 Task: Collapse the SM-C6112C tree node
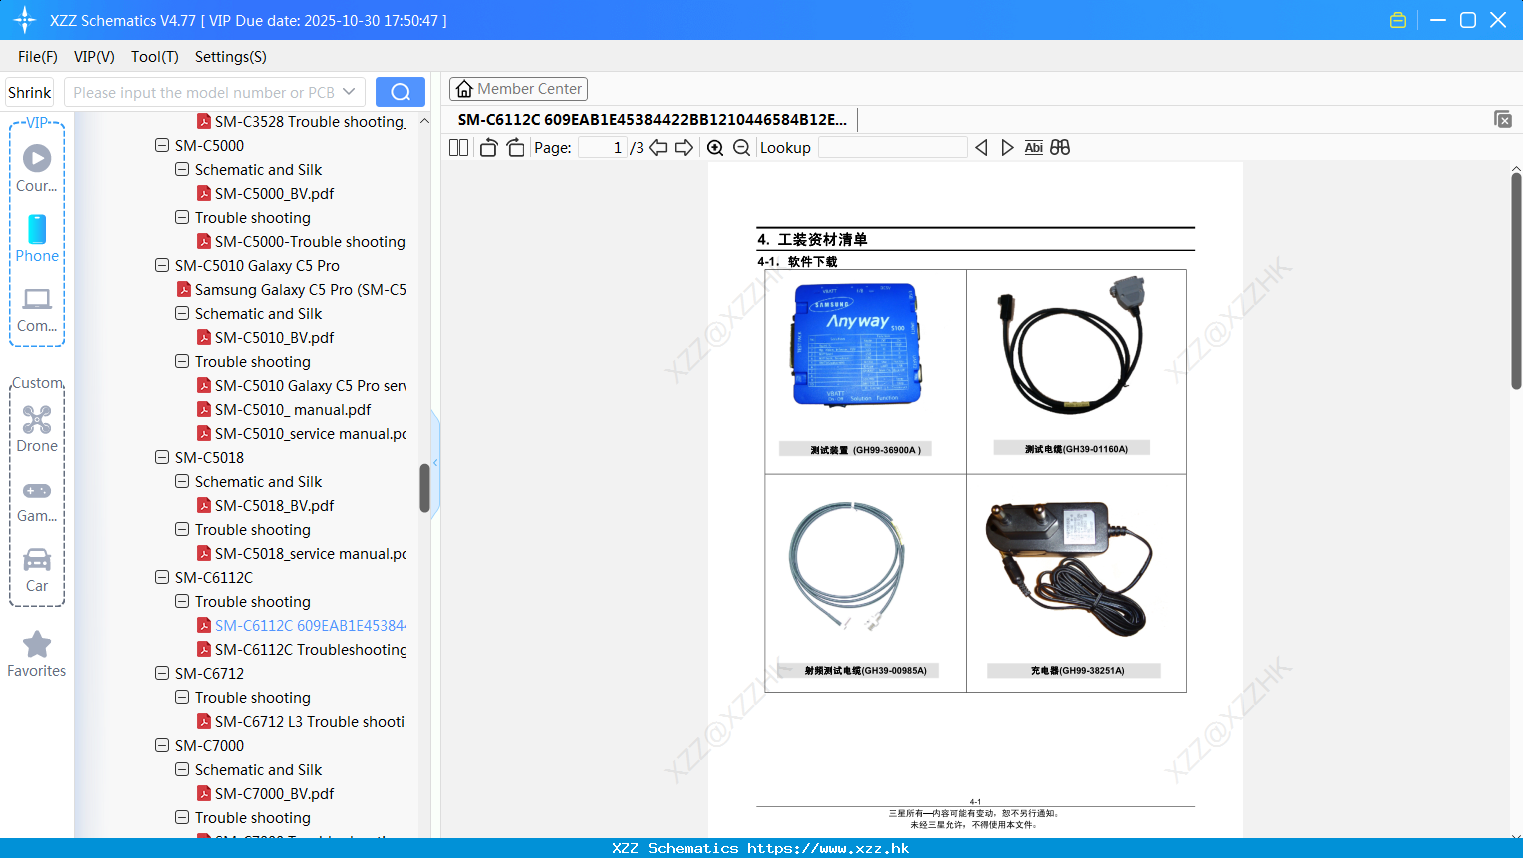pos(162,577)
